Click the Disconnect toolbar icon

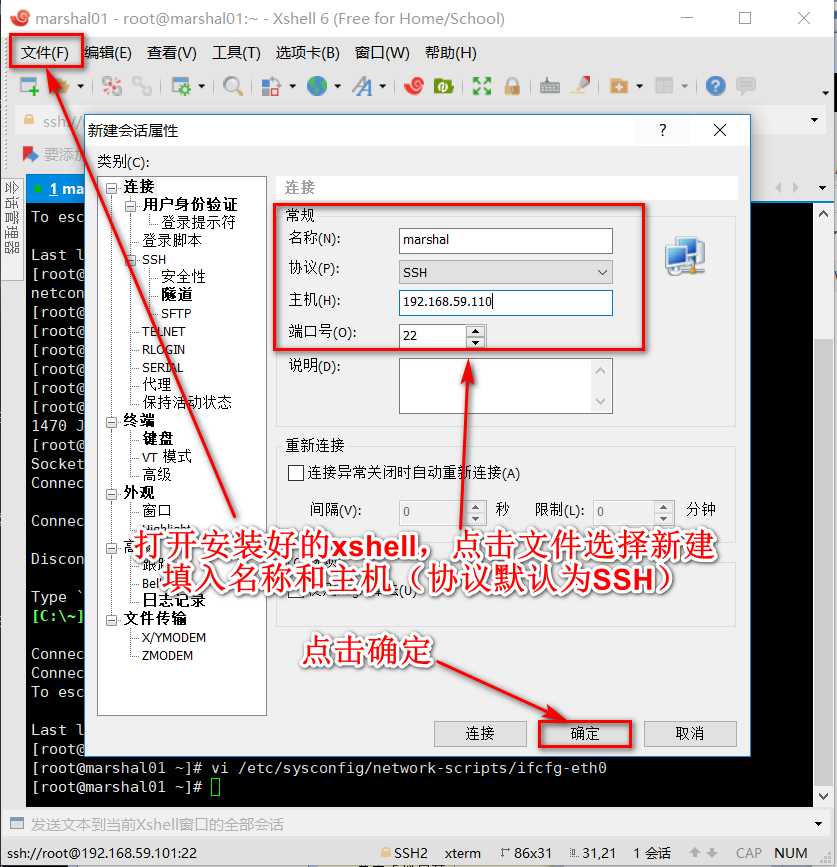[x=112, y=86]
